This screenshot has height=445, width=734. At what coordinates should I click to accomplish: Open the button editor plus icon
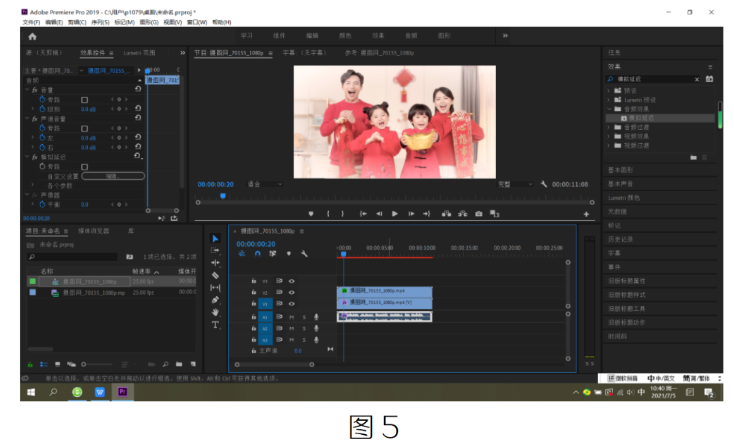(x=586, y=214)
